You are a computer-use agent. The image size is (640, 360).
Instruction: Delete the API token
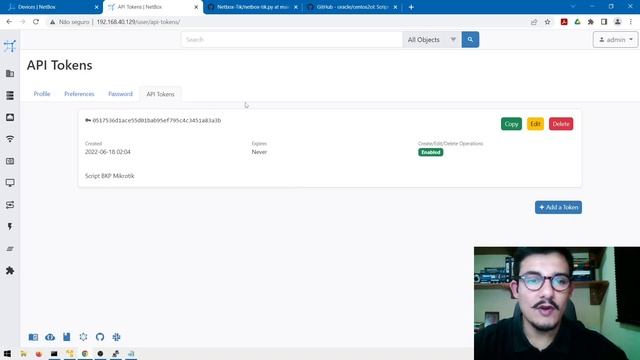[x=561, y=124]
